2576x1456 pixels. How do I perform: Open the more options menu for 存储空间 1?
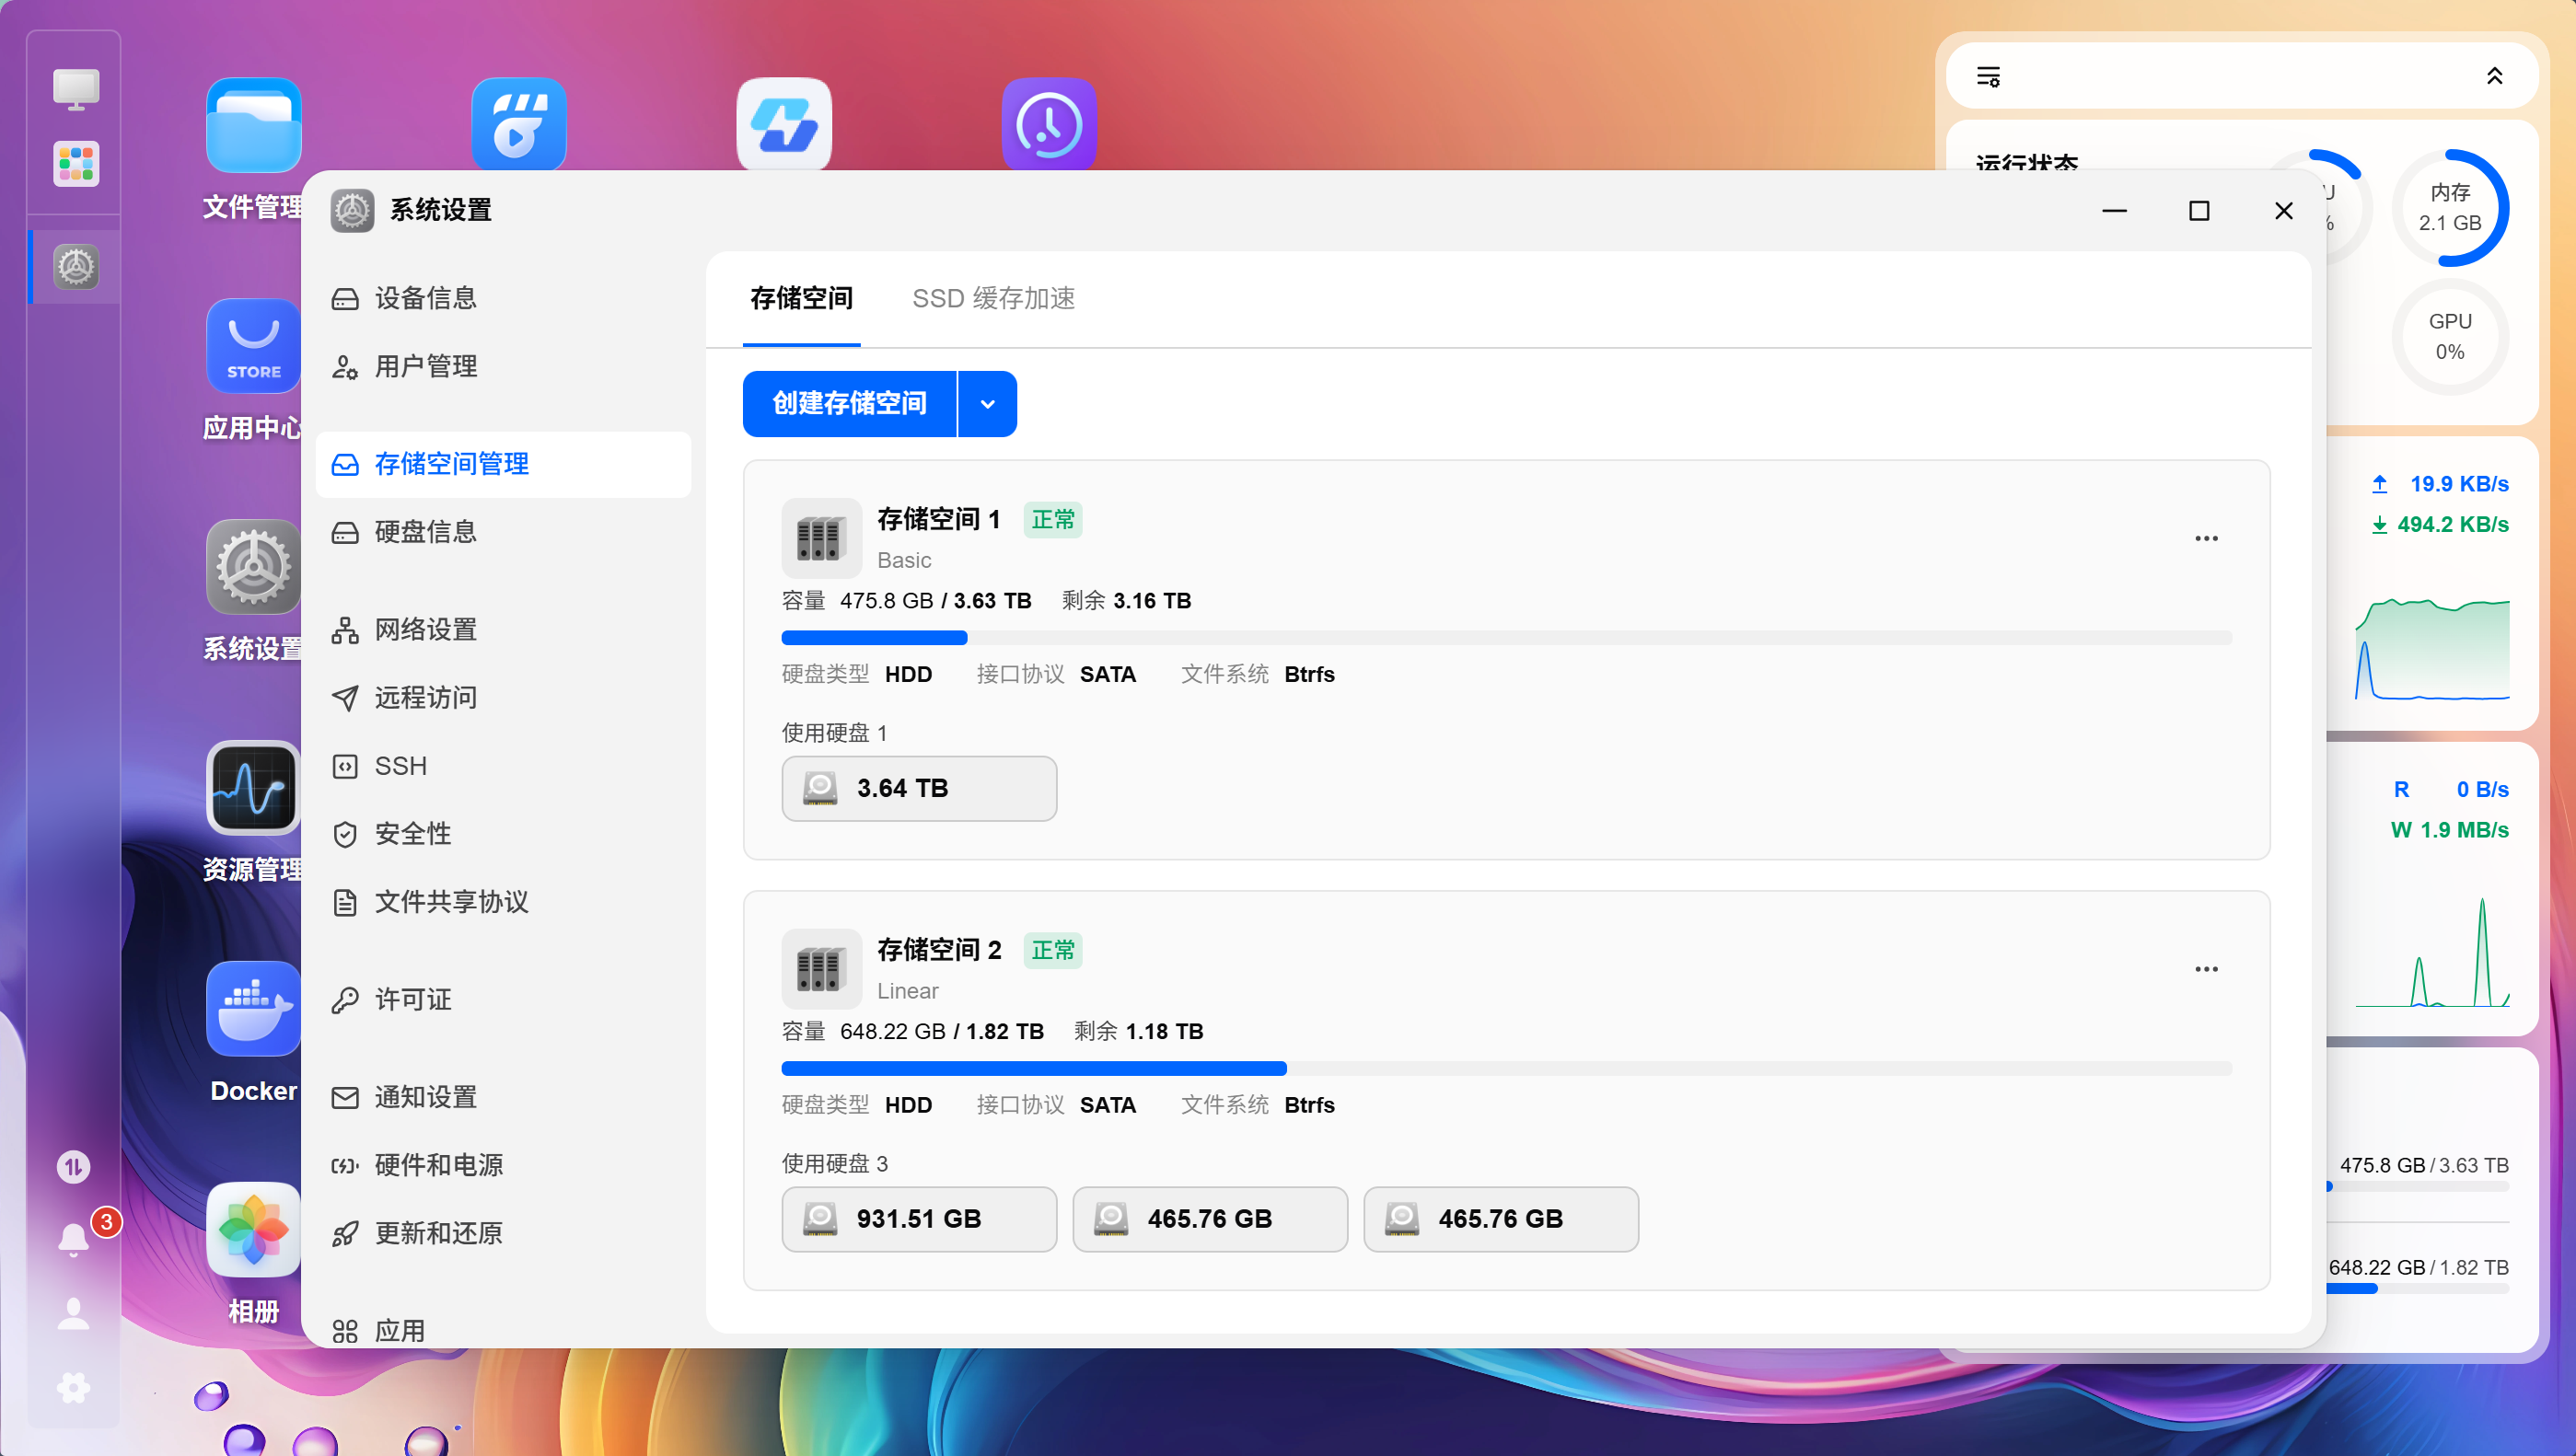pyautogui.click(x=2206, y=539)
